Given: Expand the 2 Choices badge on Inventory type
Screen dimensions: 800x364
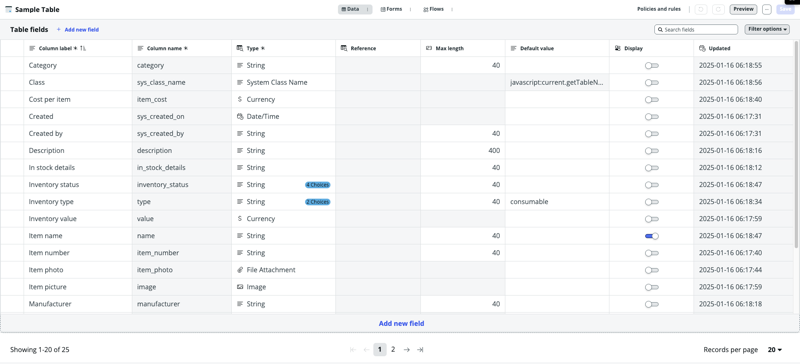Looking at the screenshot, I should [317, 202].
